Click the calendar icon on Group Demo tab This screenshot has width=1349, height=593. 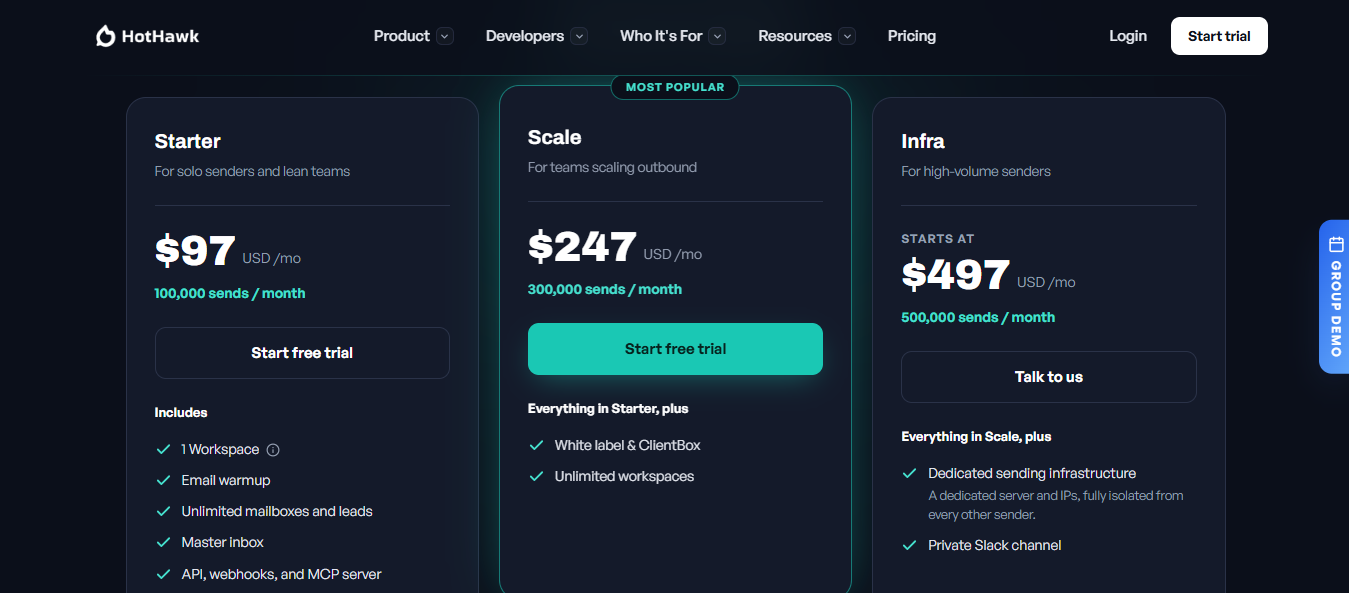1336,244
